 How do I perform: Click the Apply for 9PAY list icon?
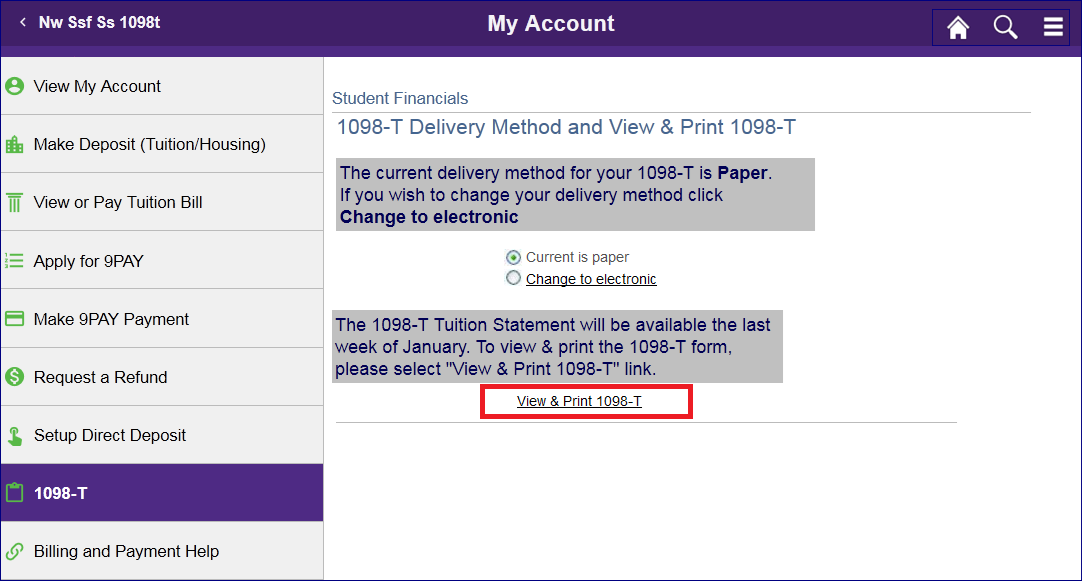coord(14,261)
